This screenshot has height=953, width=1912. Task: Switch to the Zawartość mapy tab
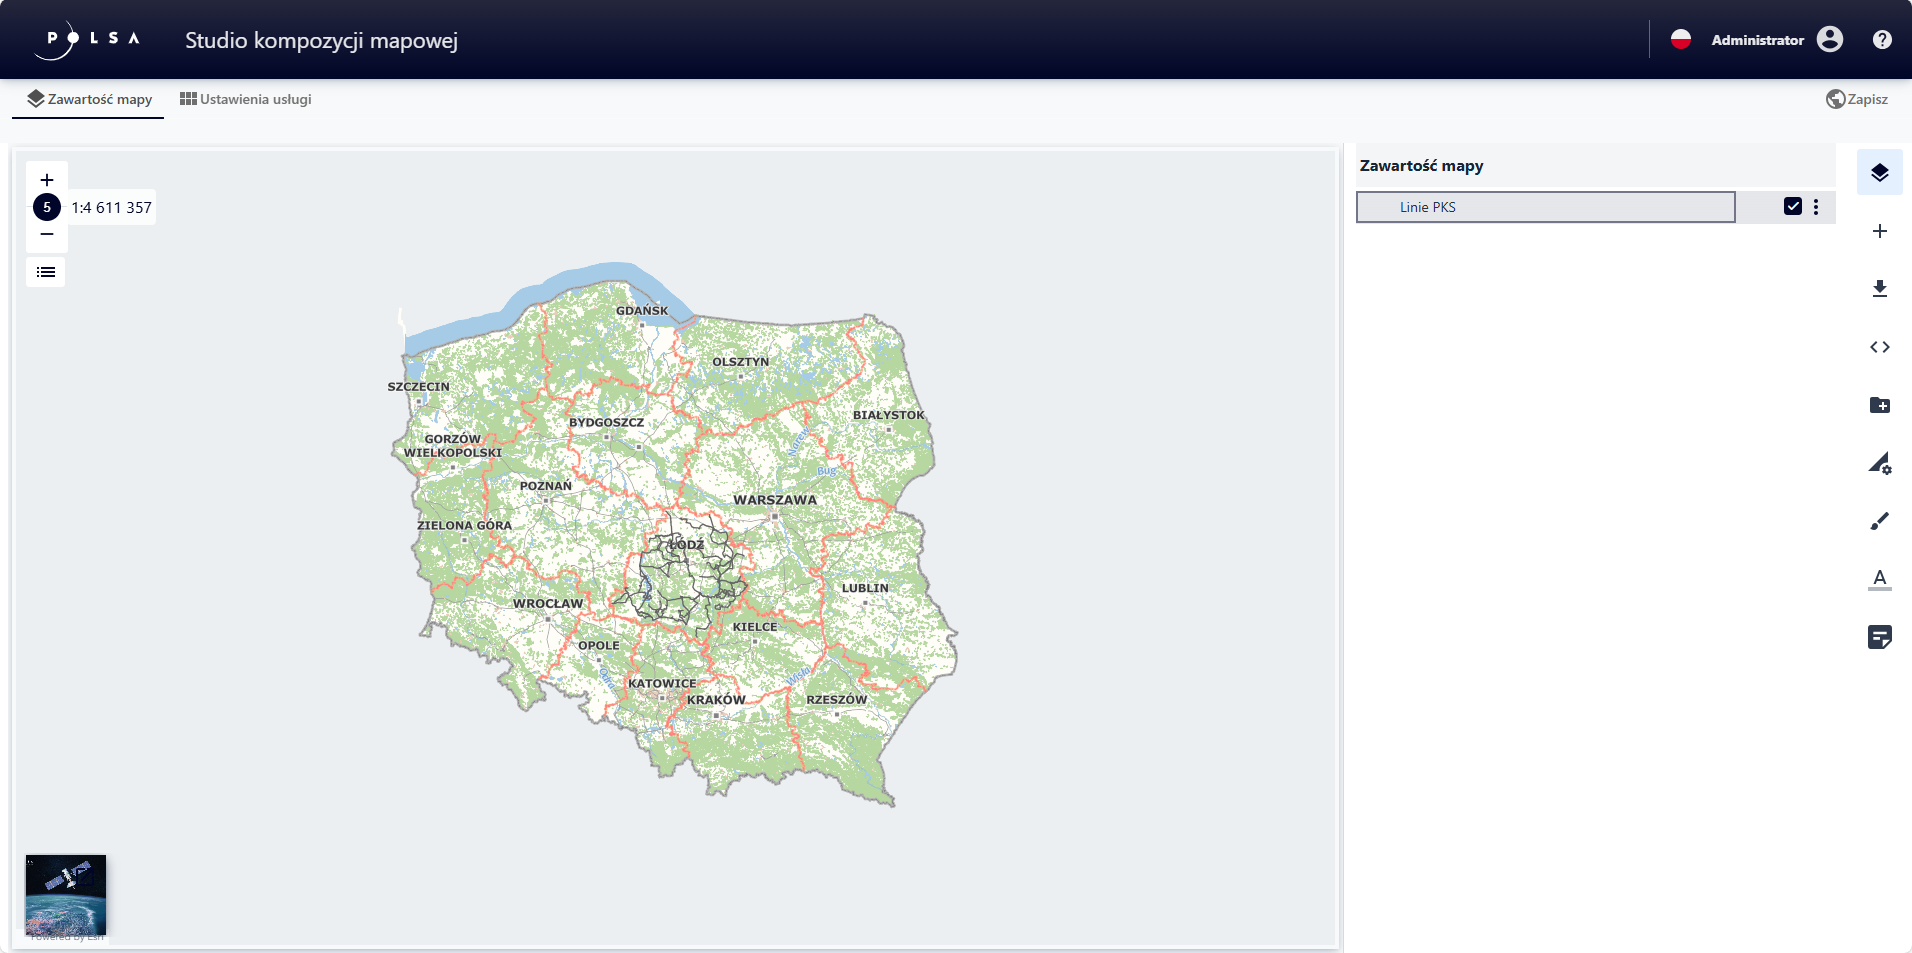[89, 99]
